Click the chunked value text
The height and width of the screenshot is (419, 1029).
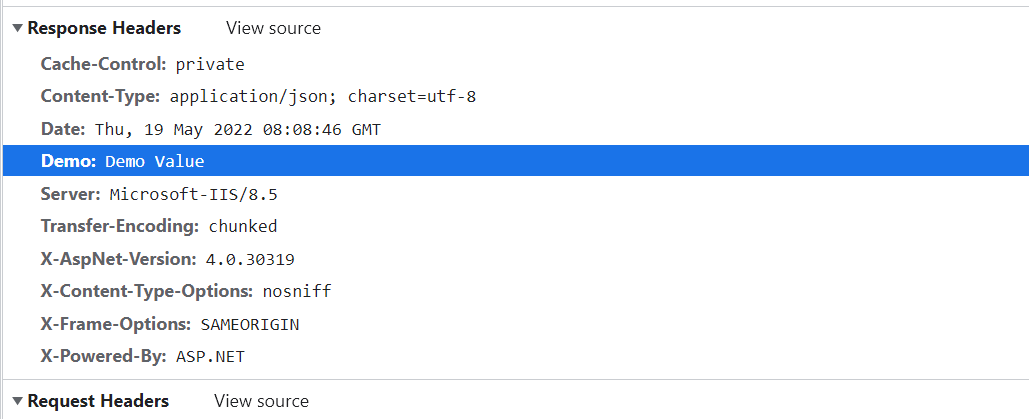tap(243, 227)
